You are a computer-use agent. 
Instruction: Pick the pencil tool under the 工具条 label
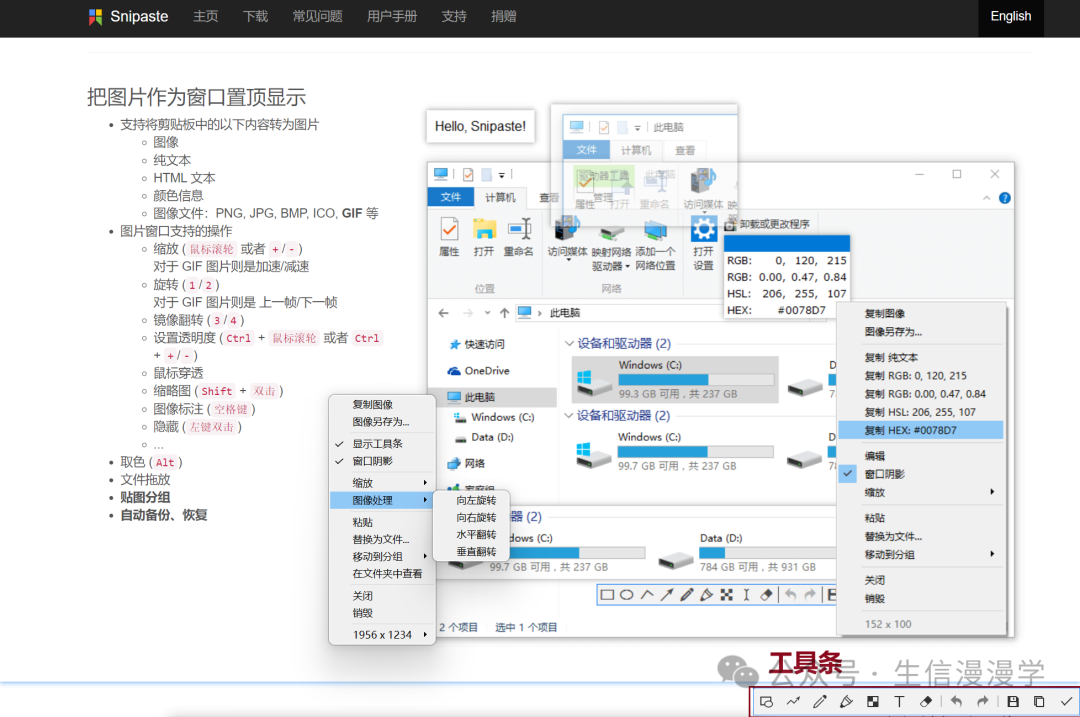point(820,702)
